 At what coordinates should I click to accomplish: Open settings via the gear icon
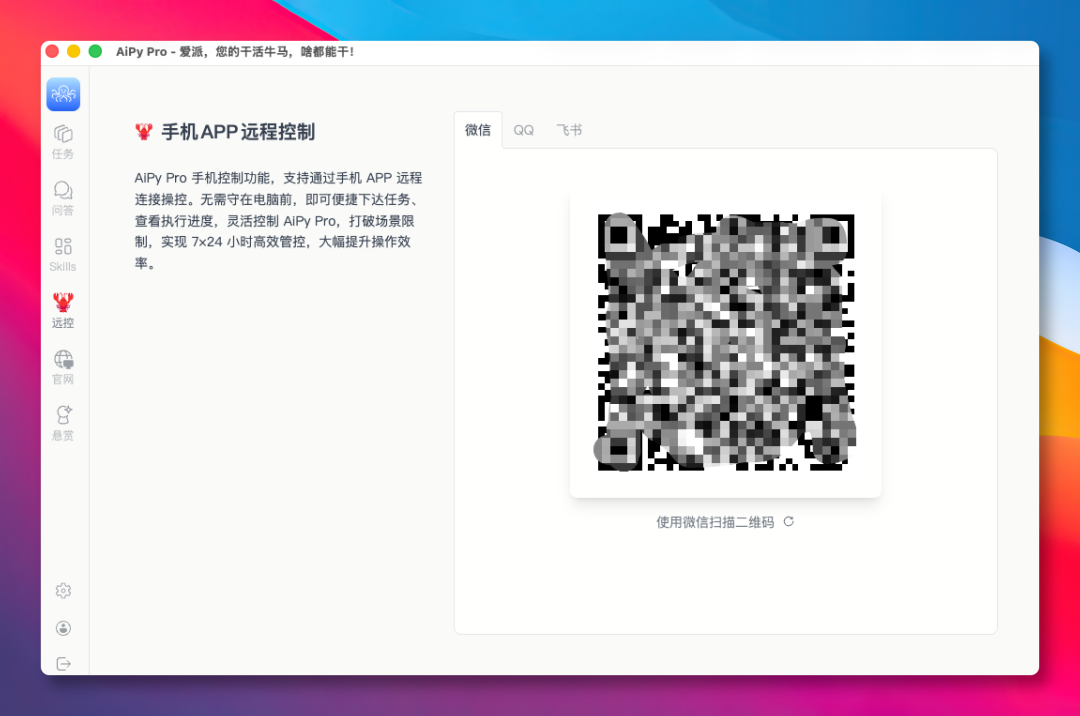click(x=62, y=591)
